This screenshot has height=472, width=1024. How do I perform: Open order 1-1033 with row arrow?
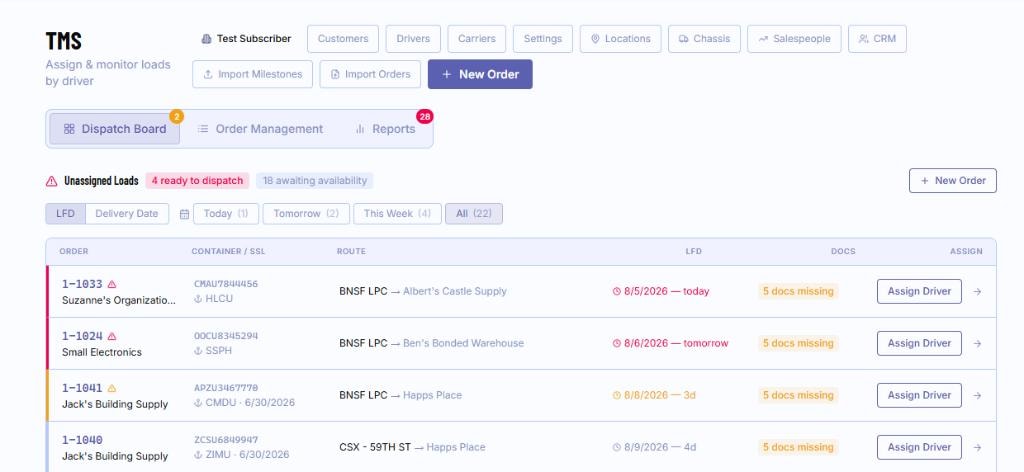pos(977,292)
